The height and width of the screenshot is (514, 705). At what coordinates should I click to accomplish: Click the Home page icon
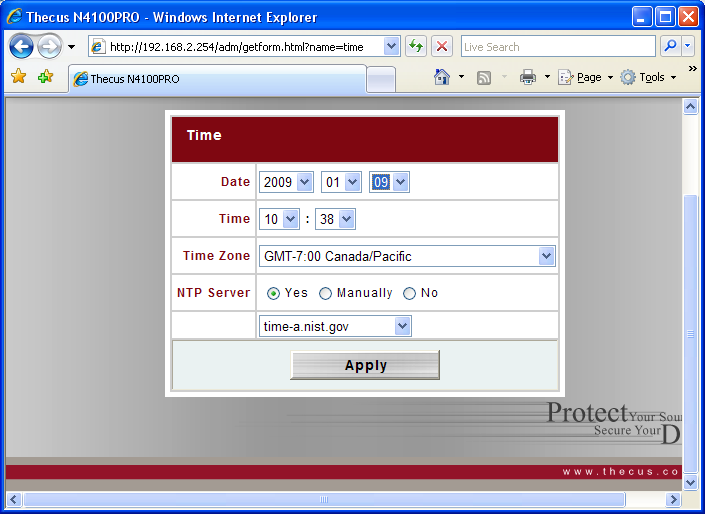442,77
